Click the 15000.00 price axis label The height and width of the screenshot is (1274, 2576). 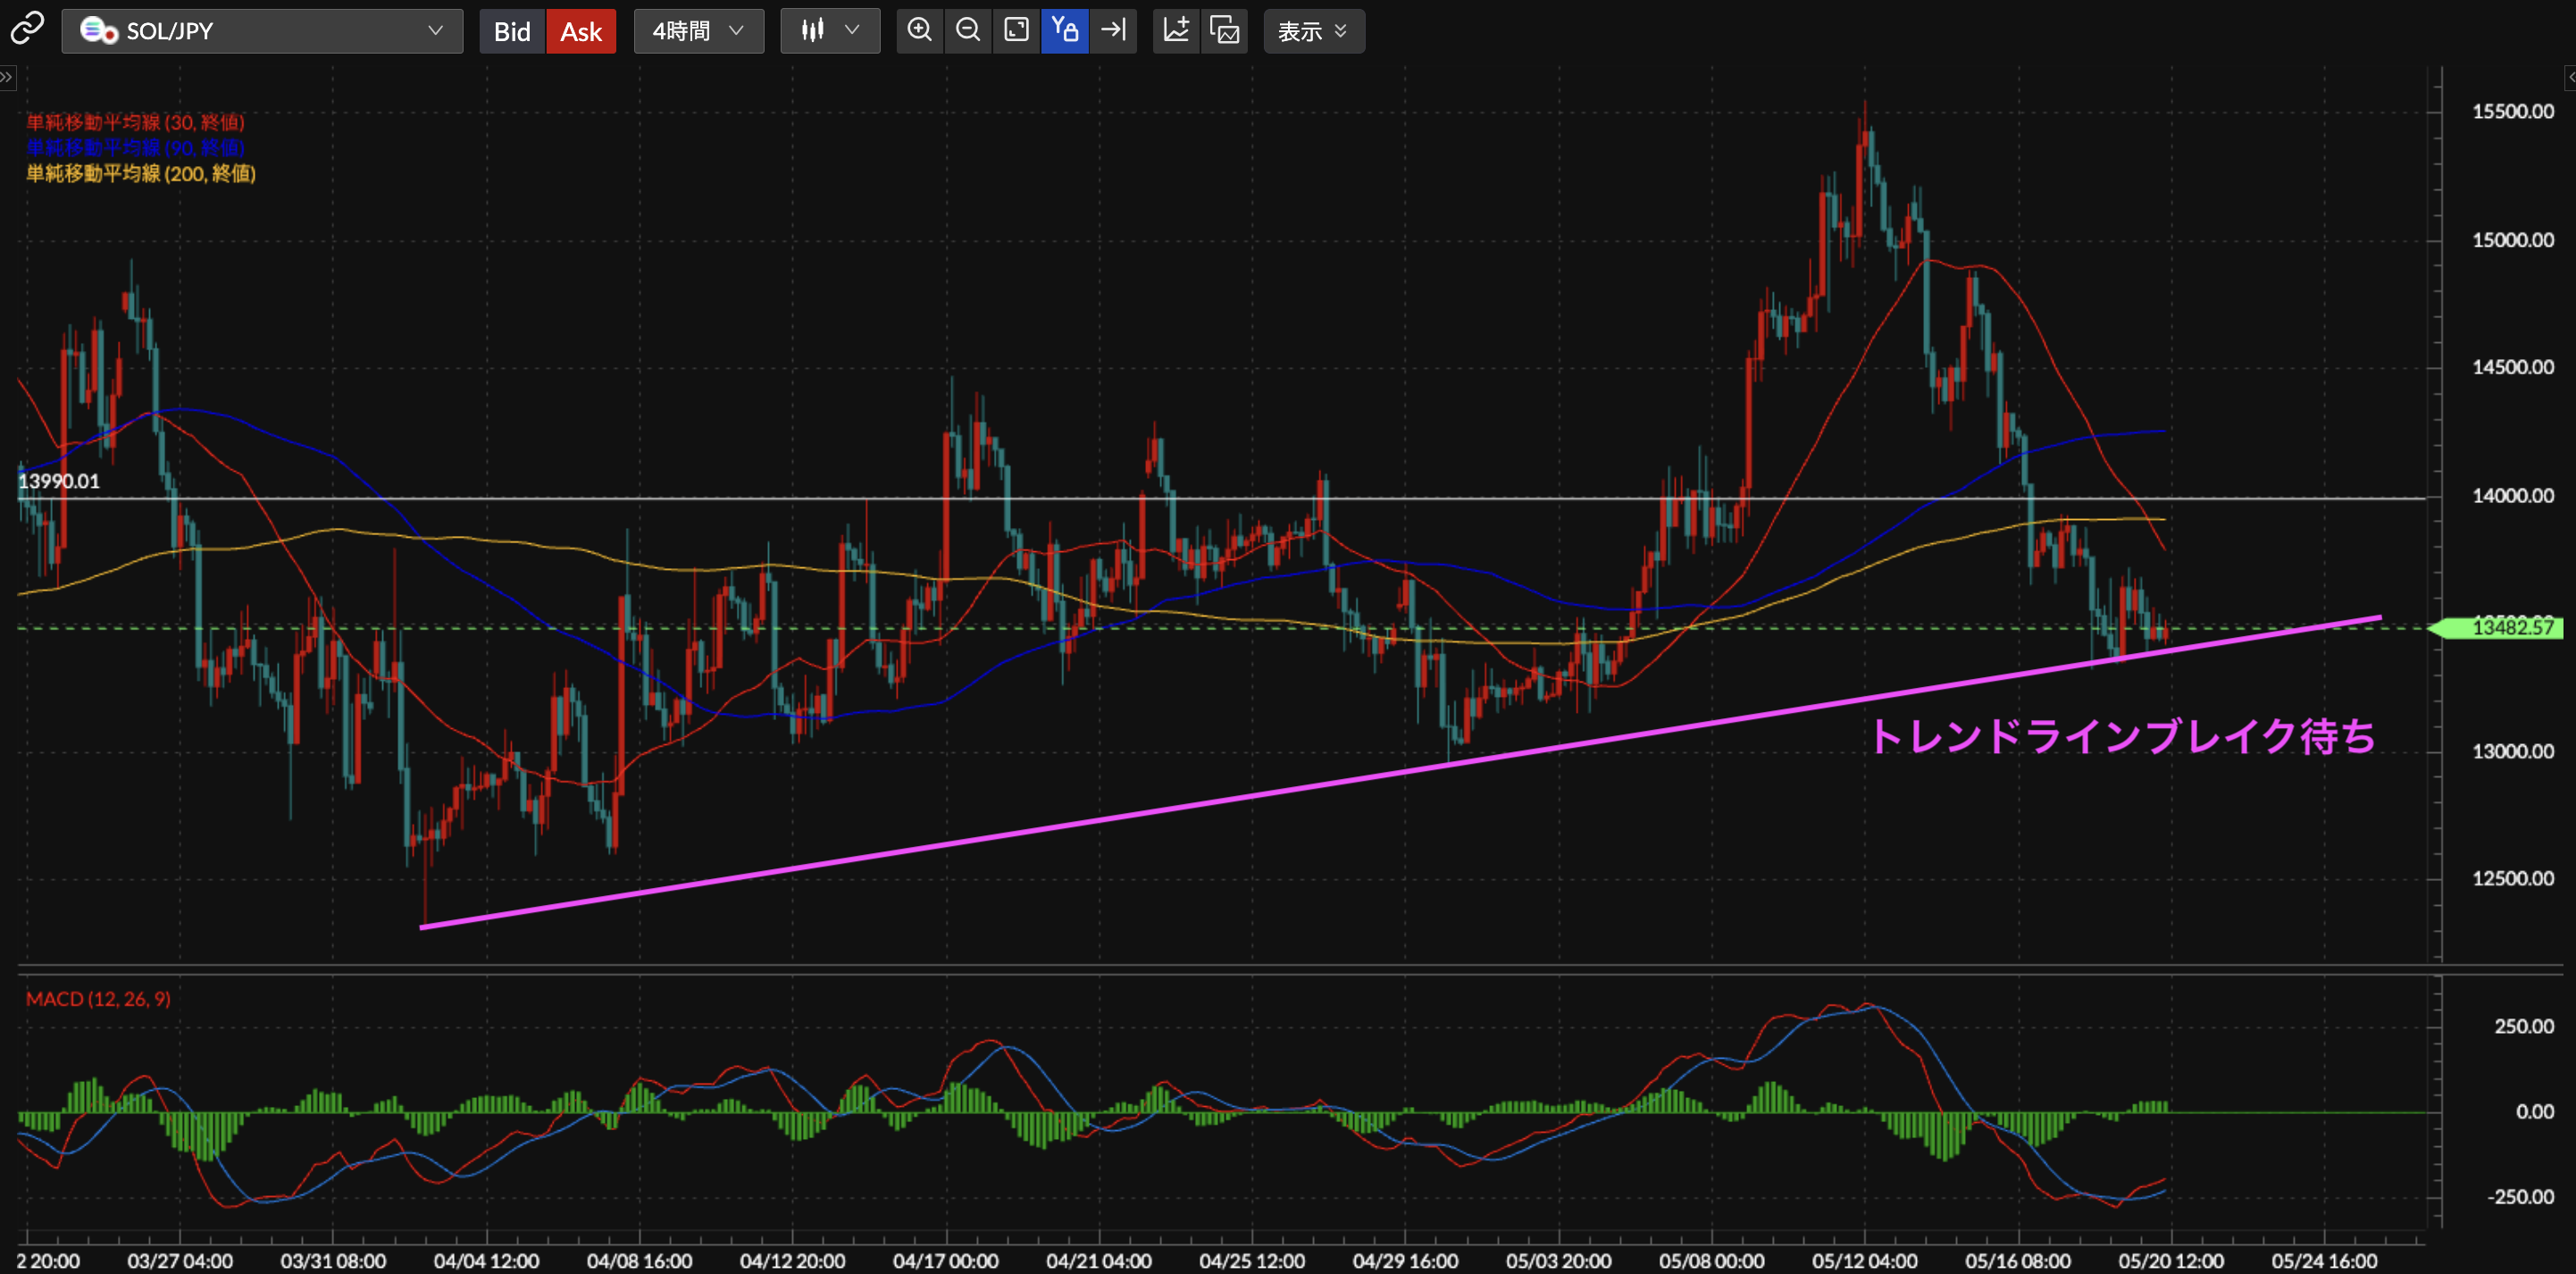point(2512,240)
